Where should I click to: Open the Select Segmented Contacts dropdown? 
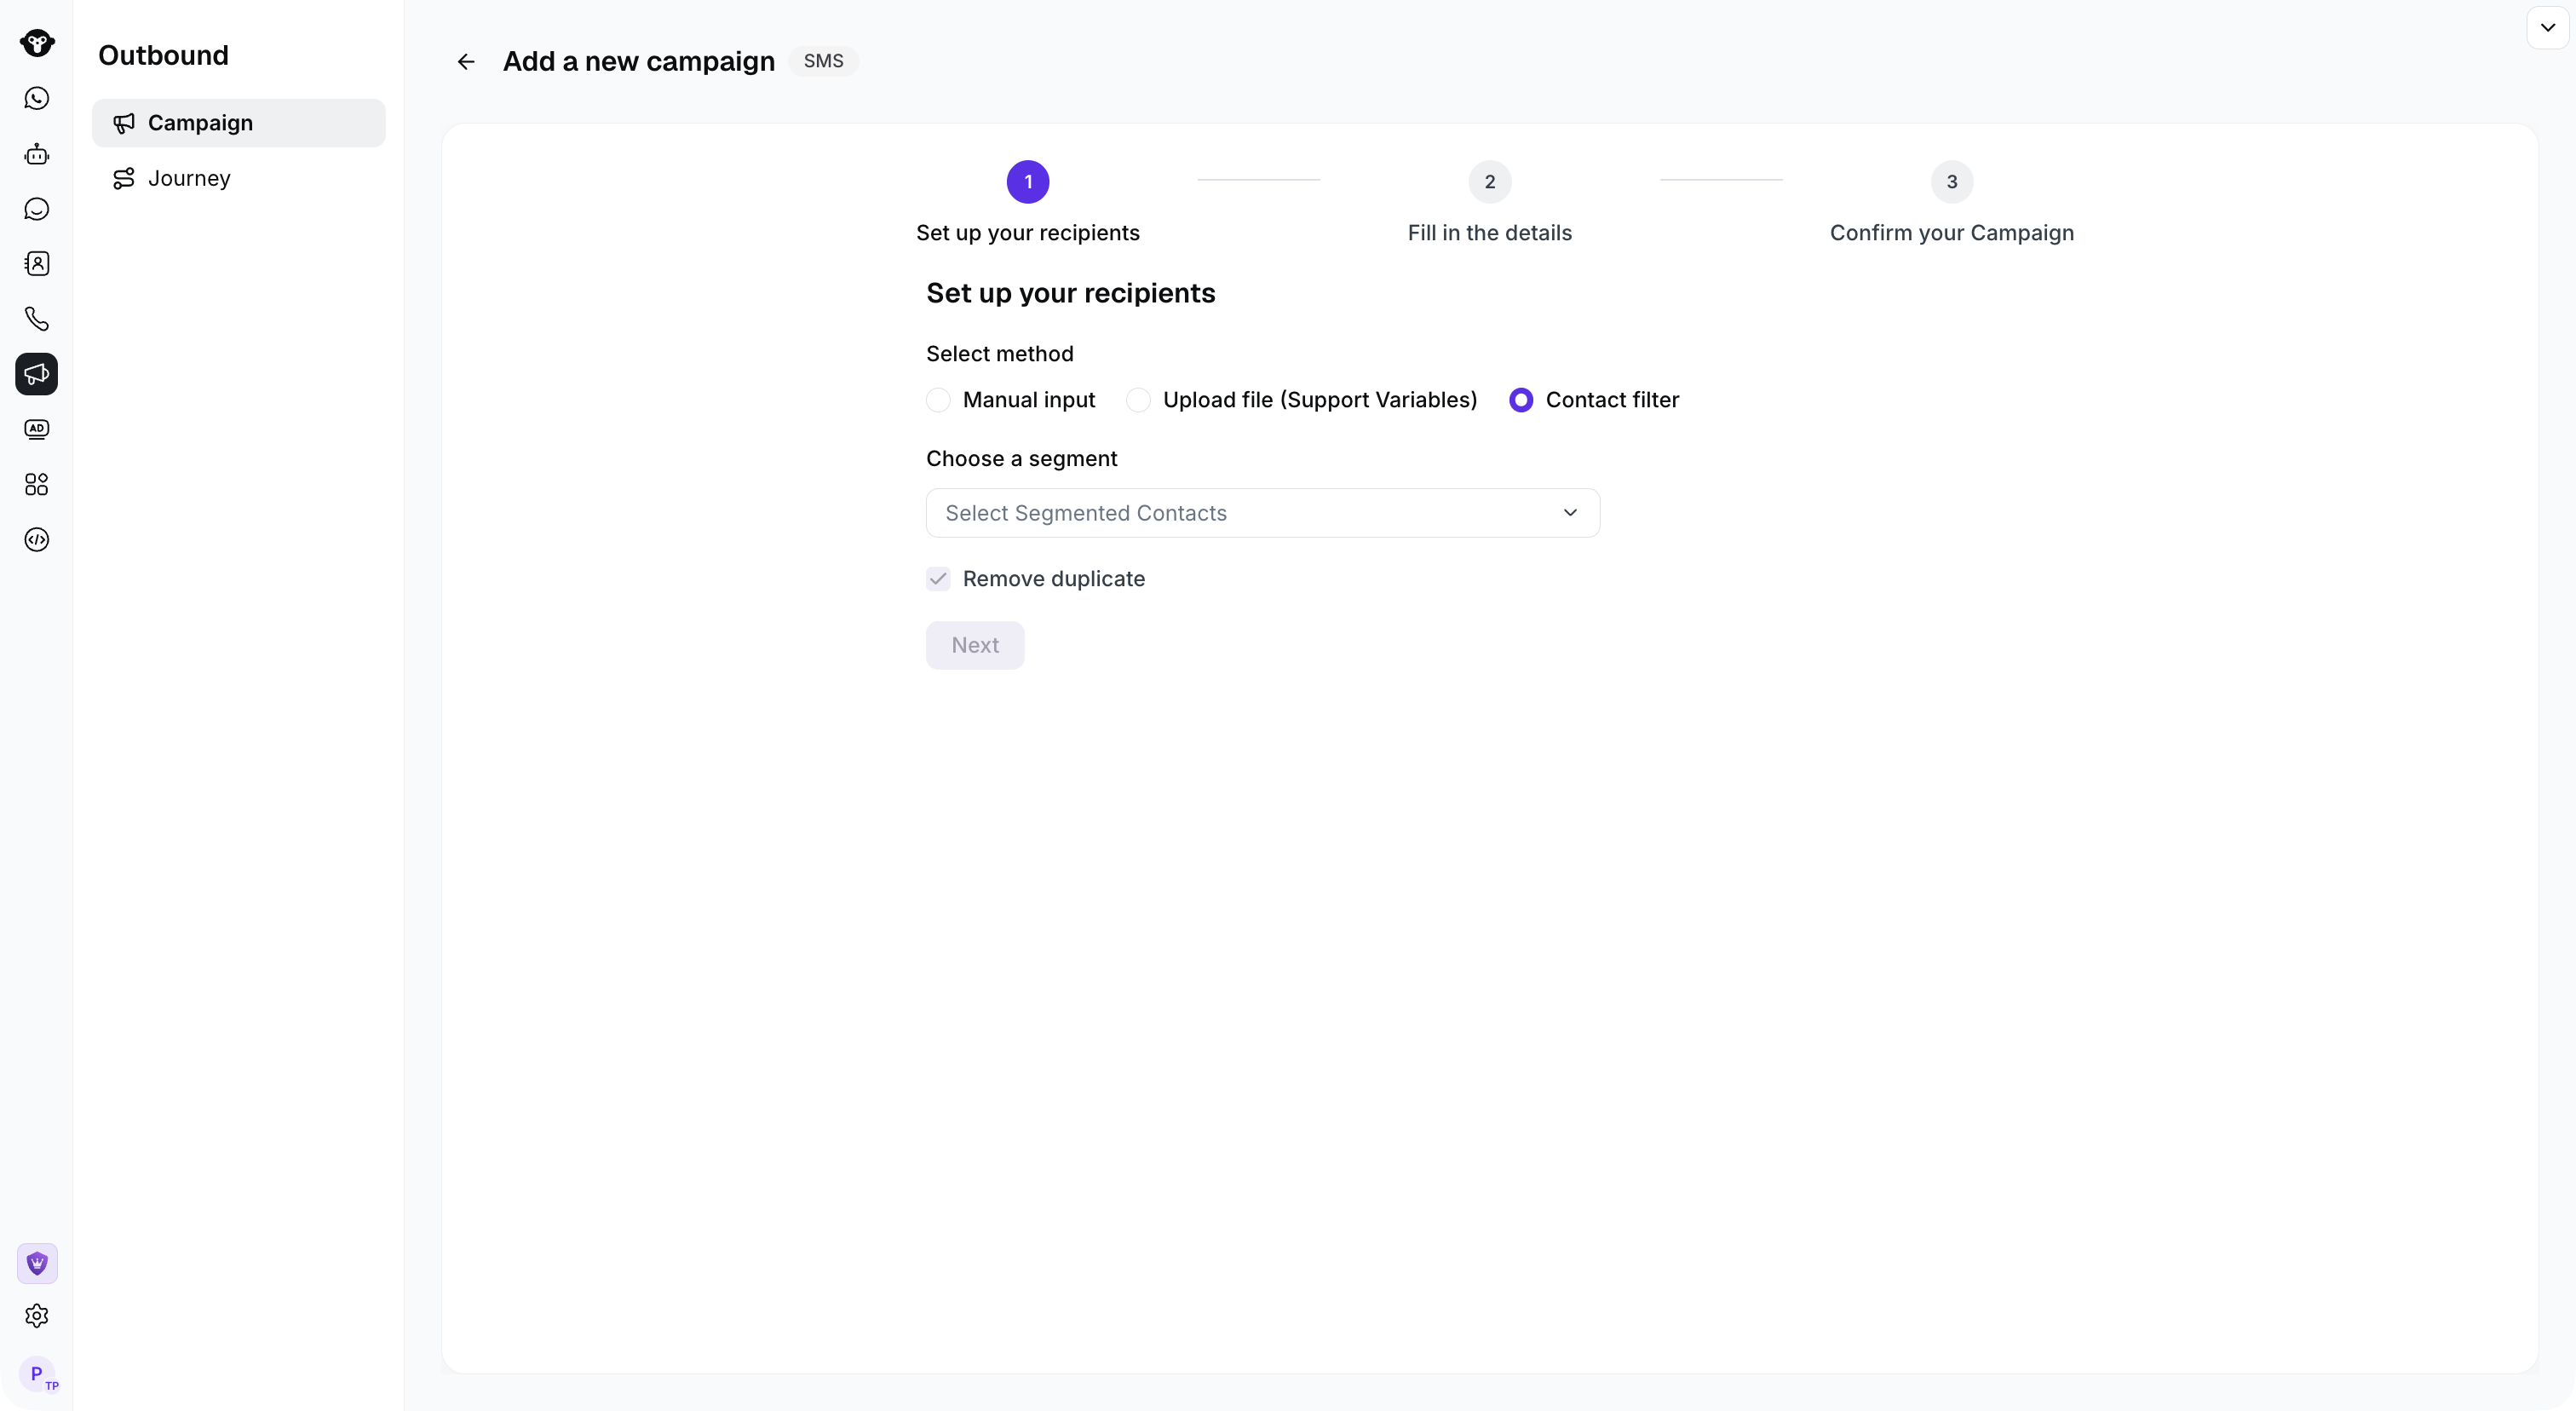[1263, 513]
